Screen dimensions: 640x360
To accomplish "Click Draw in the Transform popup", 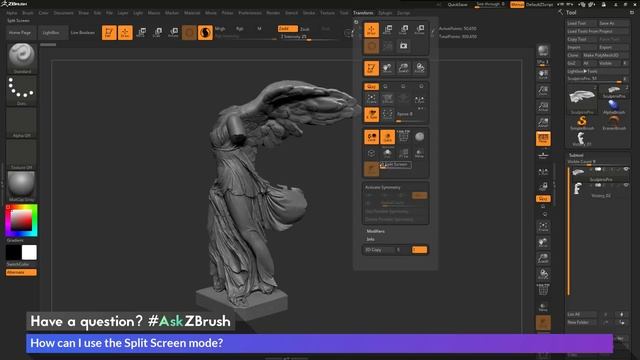I will click(x=371, y=30).
